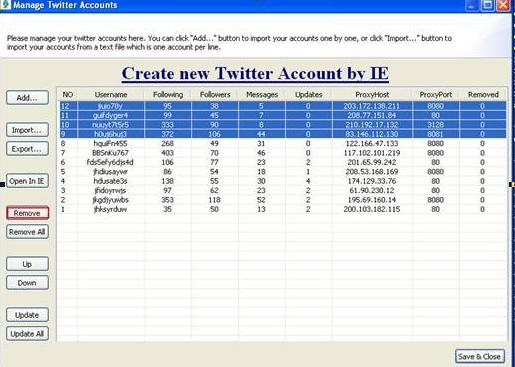The width and height of the screenshot is (515, 367).
Task: Click Following value 353 for jkgdjyuwbs
Action: point(167,200)
